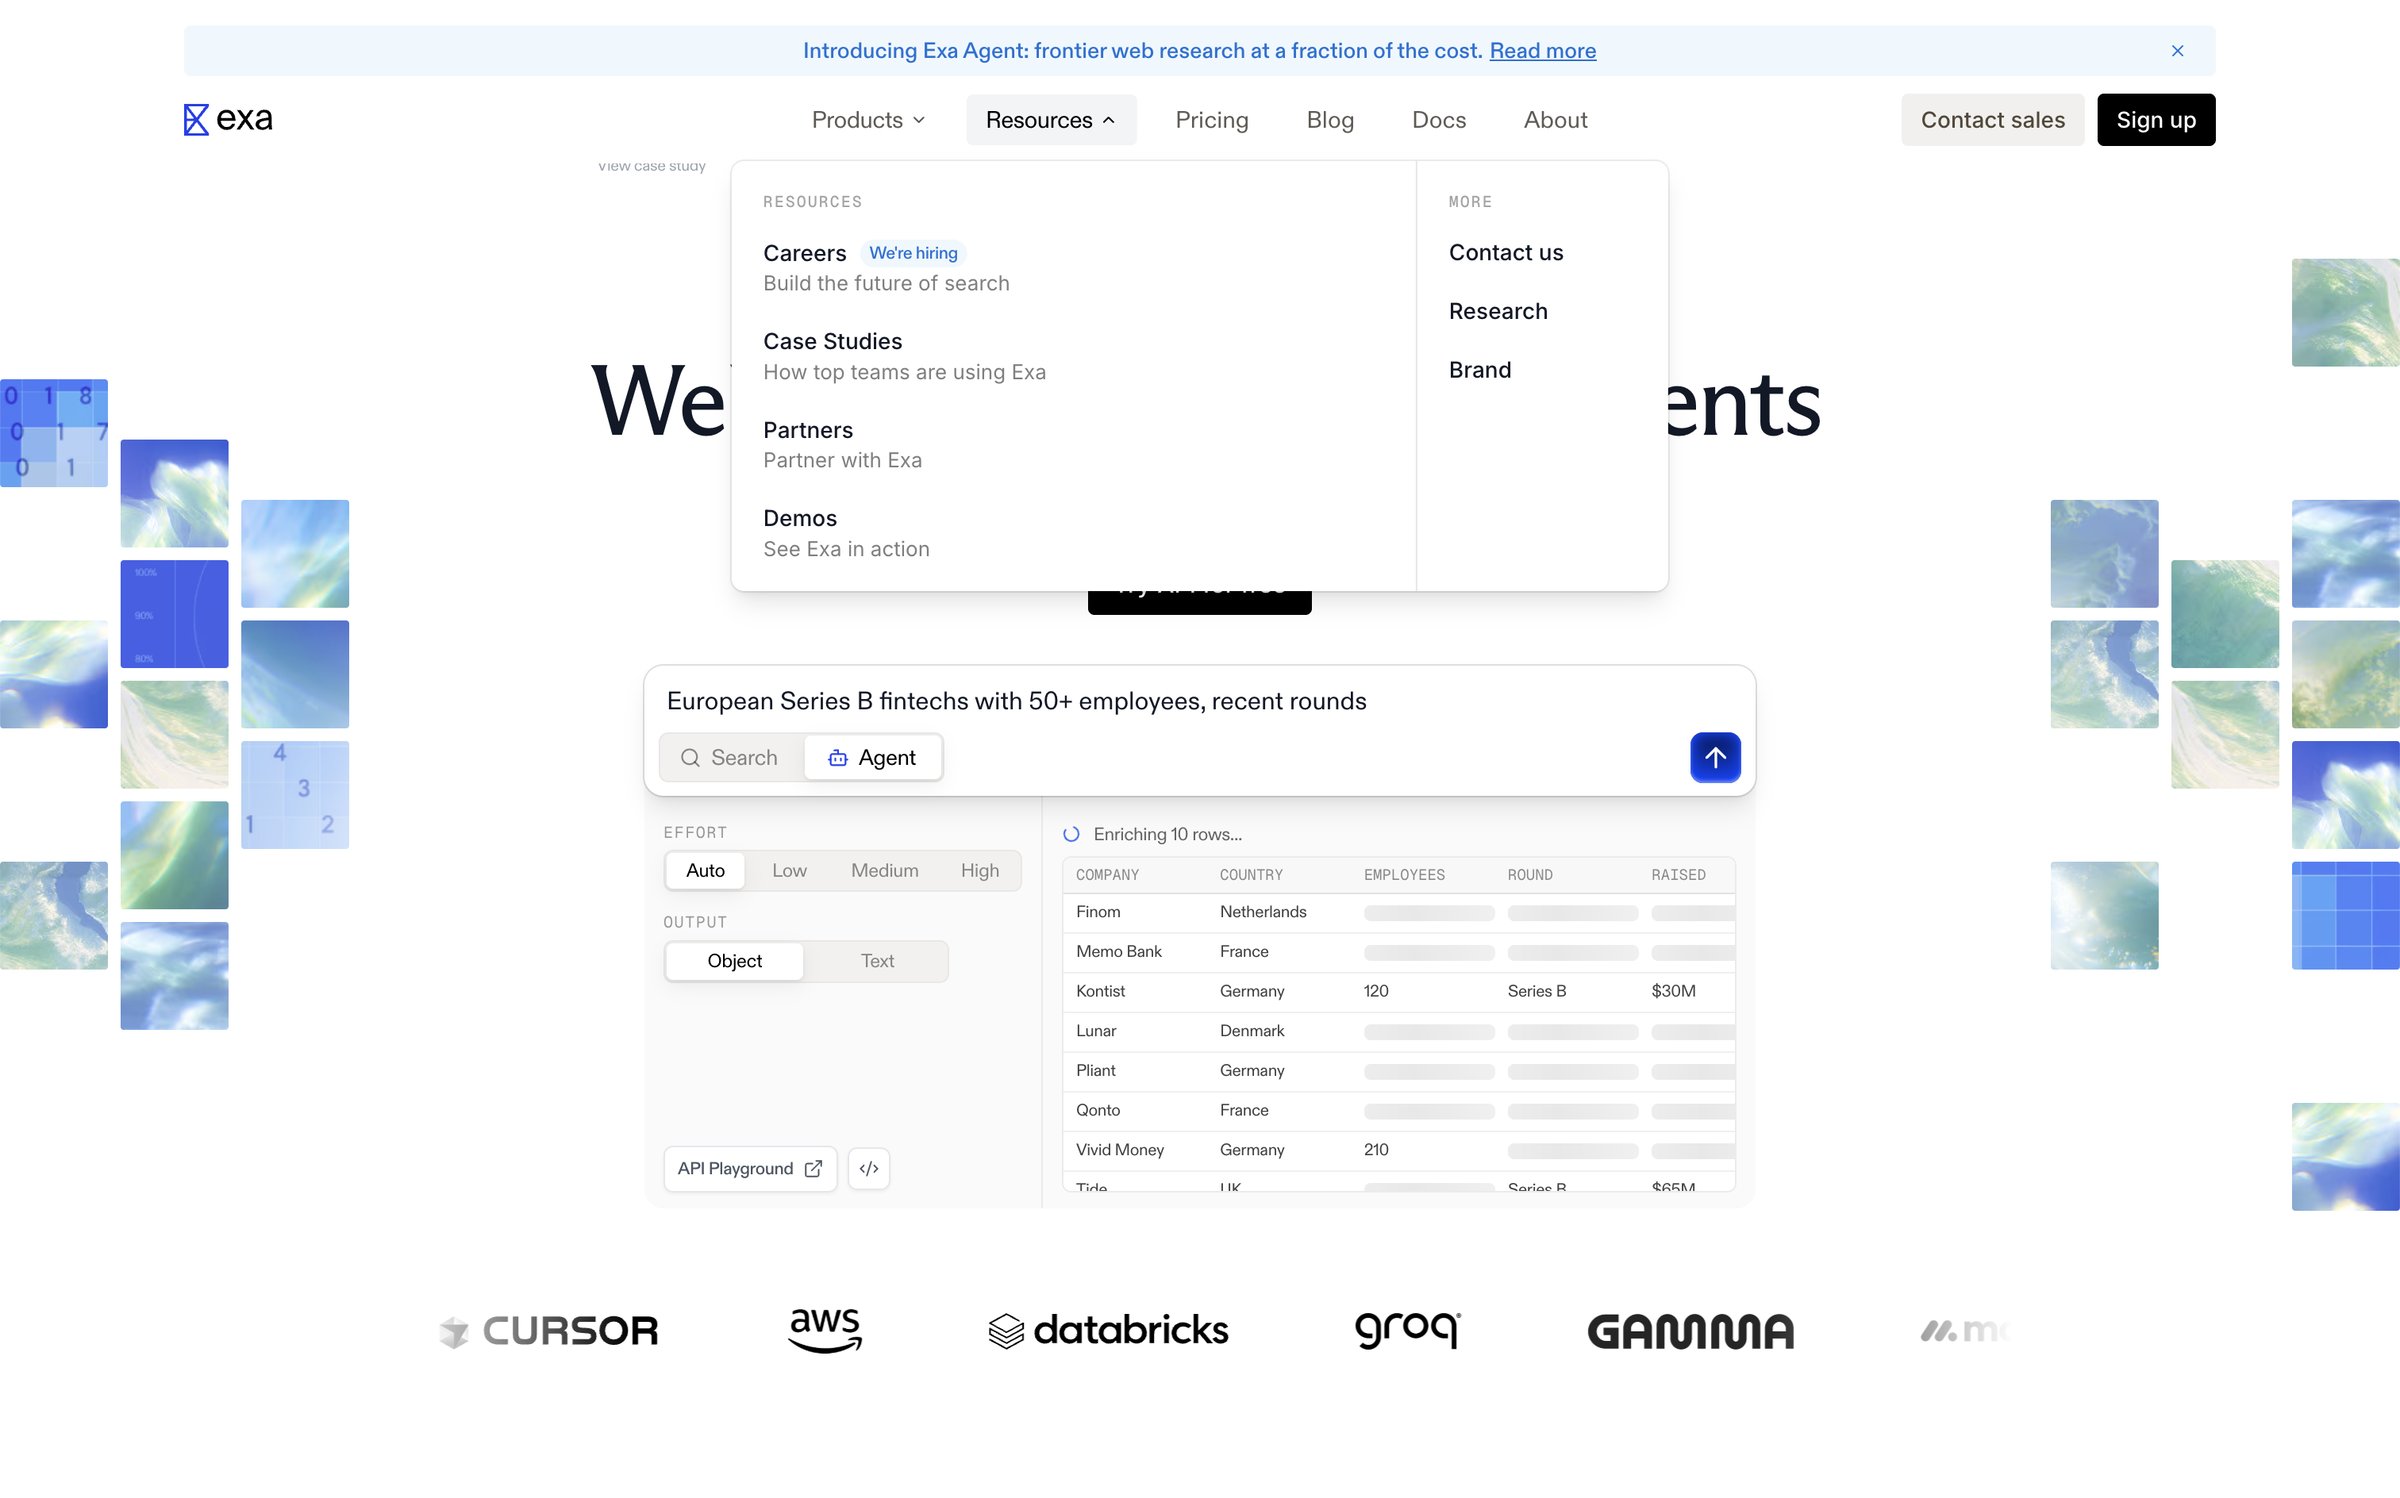Viewport: 2400px width, 1498px height.
Task: Click the Qonto company cell
Action: 1097,1110
